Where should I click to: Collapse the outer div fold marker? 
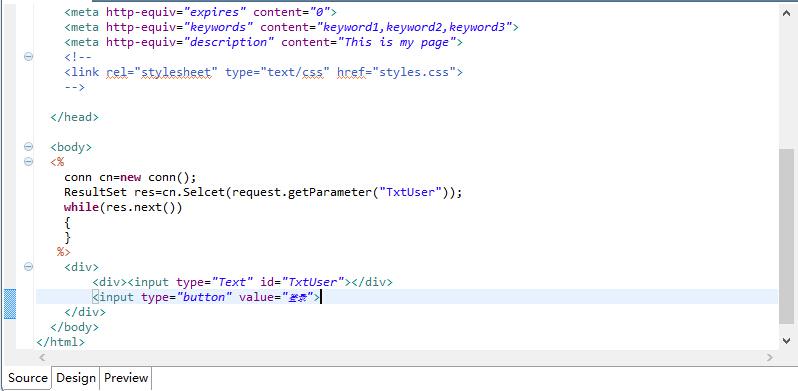(x=28, y=267)
